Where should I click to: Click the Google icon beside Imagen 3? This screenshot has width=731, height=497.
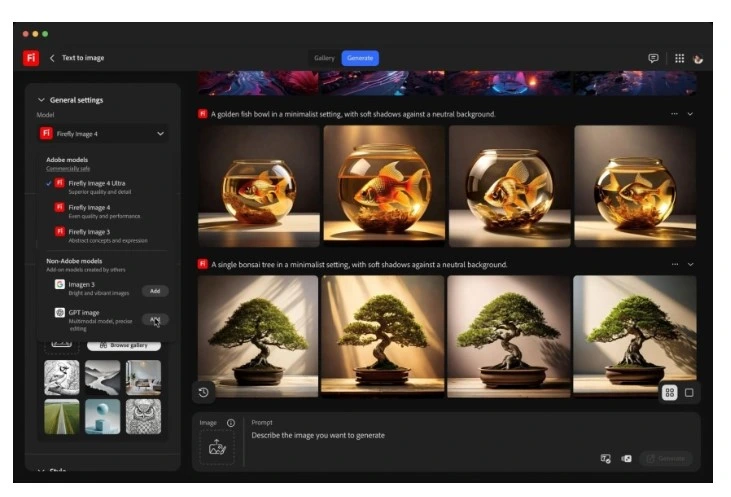pyautogui.click(x=60, y=284)
